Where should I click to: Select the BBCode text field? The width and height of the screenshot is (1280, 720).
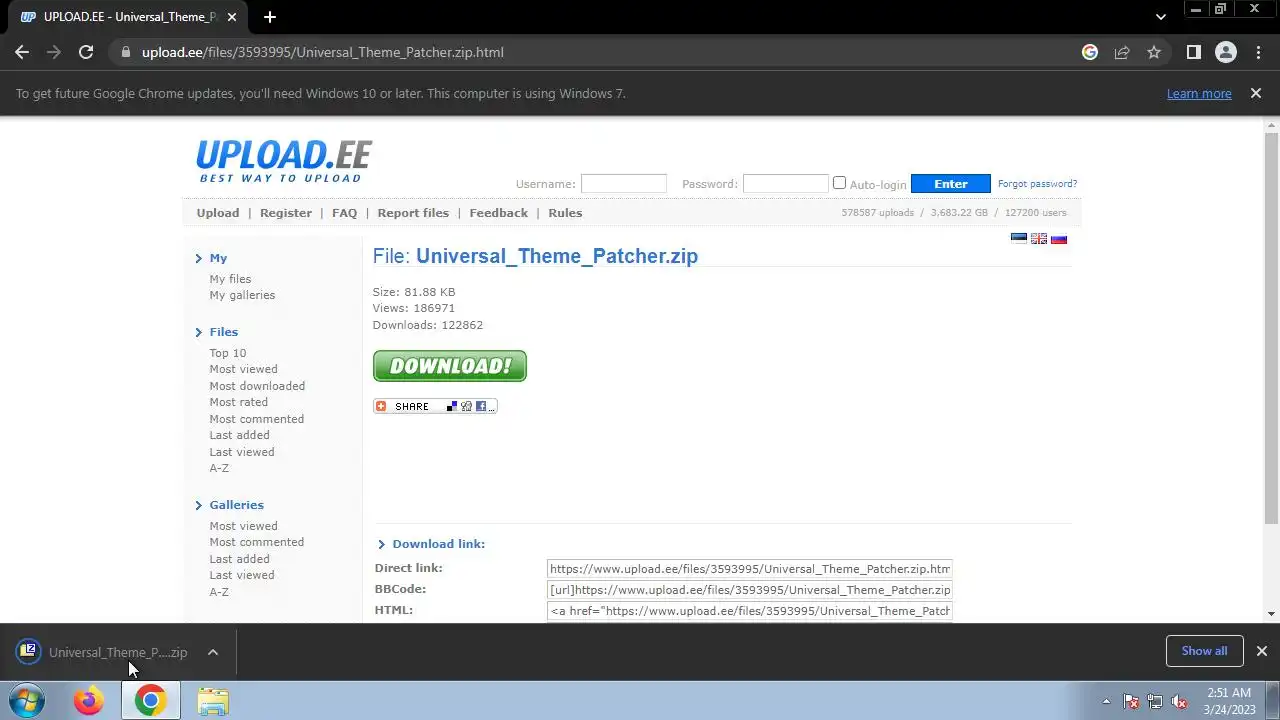[x=750, y=590]
